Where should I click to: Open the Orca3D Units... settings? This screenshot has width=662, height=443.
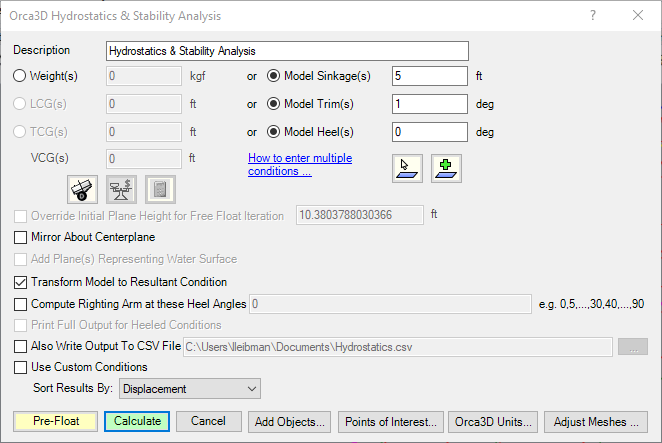(493, 422)
